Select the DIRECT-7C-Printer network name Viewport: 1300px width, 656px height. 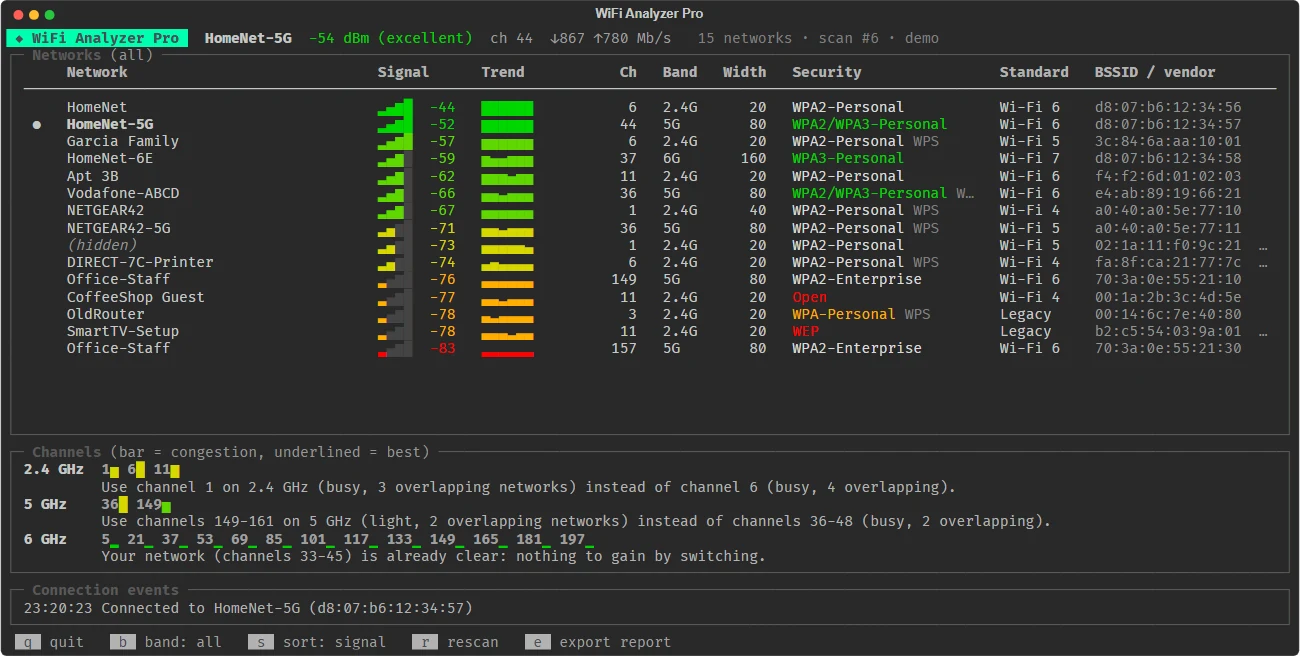140,262
